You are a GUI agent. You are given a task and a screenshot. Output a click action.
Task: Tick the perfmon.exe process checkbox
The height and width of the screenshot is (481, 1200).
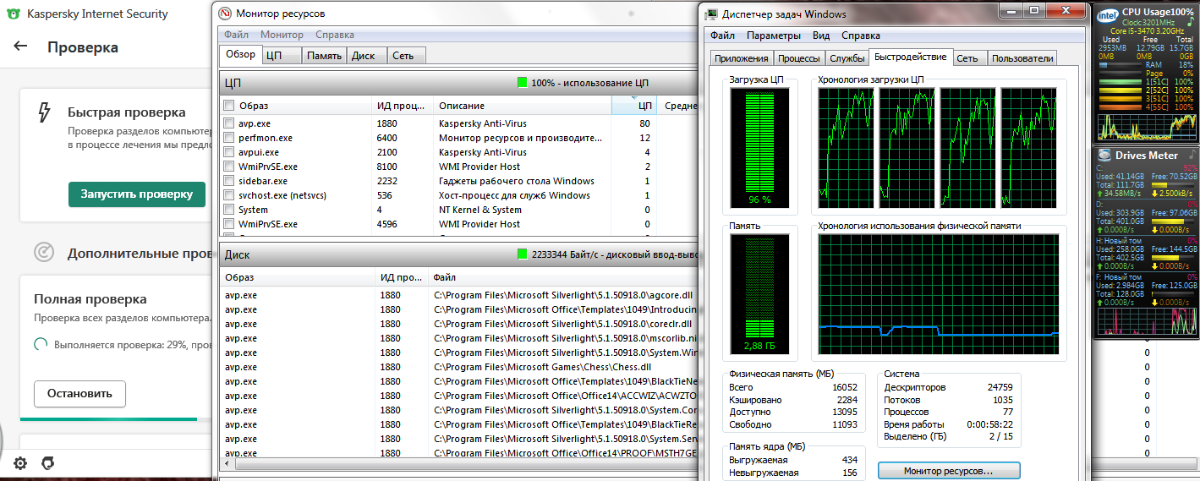229,138
